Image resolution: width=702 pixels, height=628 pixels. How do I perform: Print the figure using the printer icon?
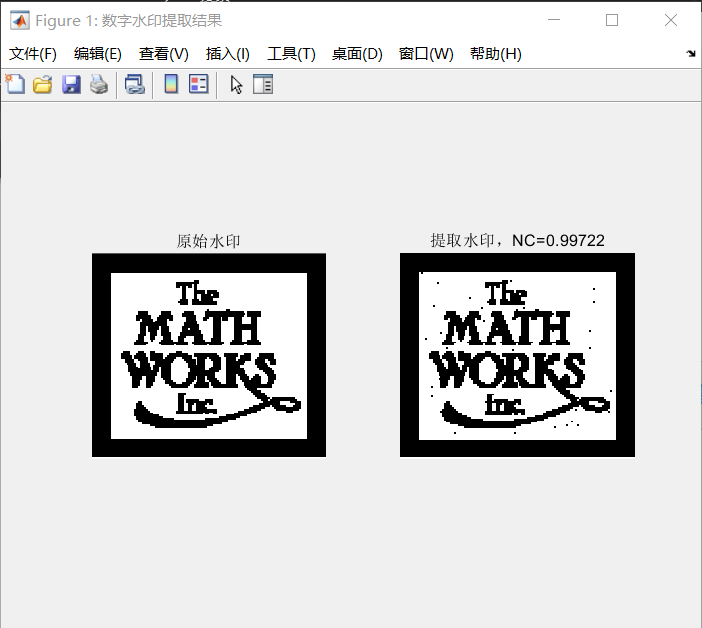(x=99, y=84)
